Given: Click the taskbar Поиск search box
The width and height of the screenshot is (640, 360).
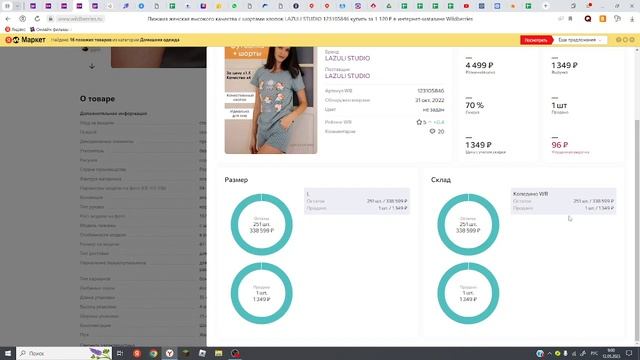Looking at the screenshot, I should click(64, 353).
